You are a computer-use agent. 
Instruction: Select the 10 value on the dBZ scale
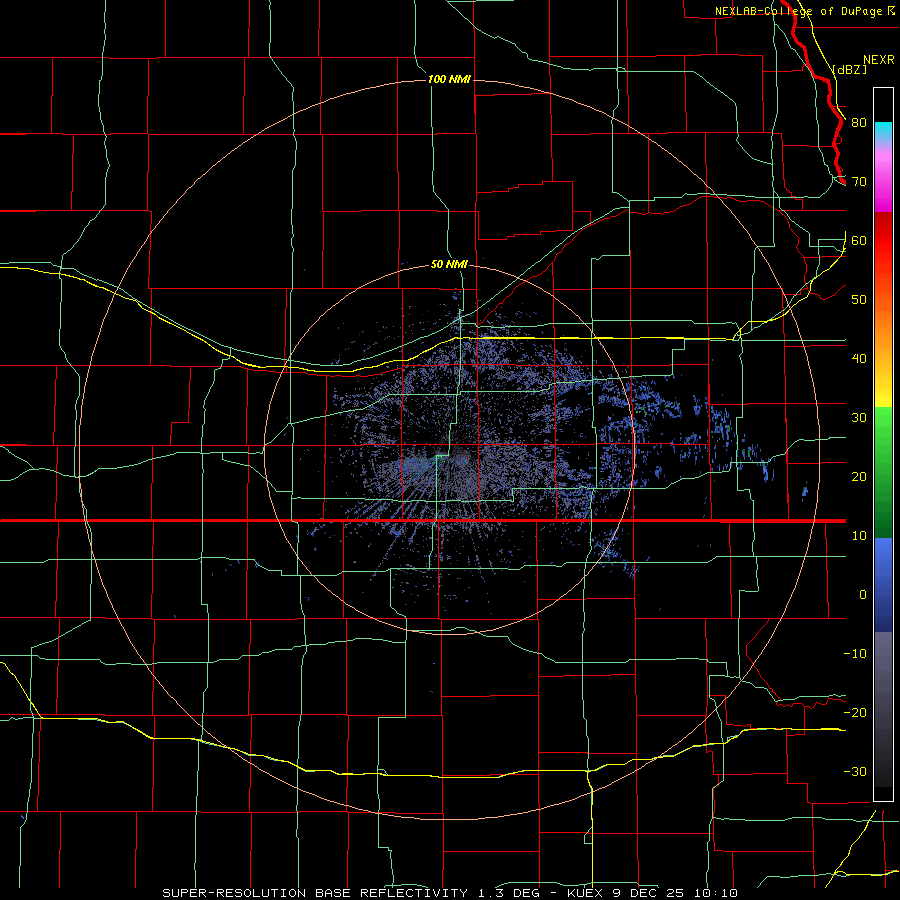[x=859, y=536]
